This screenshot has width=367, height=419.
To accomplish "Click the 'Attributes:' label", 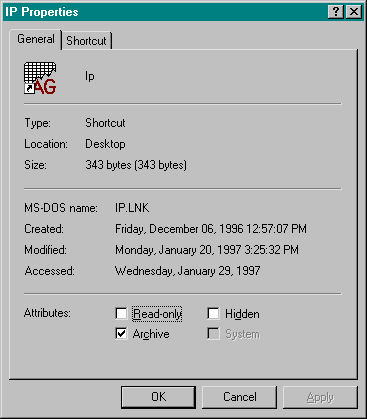I will [47, 313].
